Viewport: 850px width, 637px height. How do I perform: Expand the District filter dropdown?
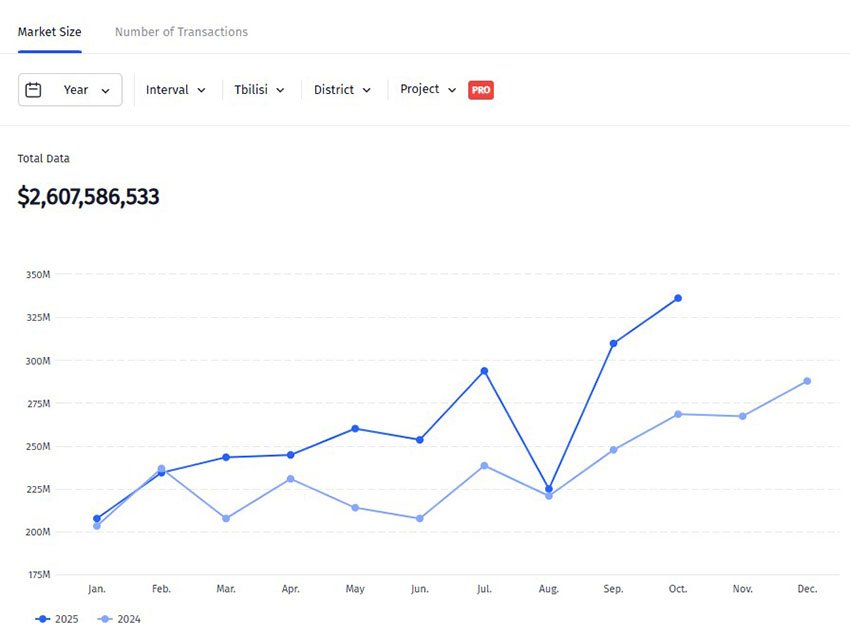[342, 90]
